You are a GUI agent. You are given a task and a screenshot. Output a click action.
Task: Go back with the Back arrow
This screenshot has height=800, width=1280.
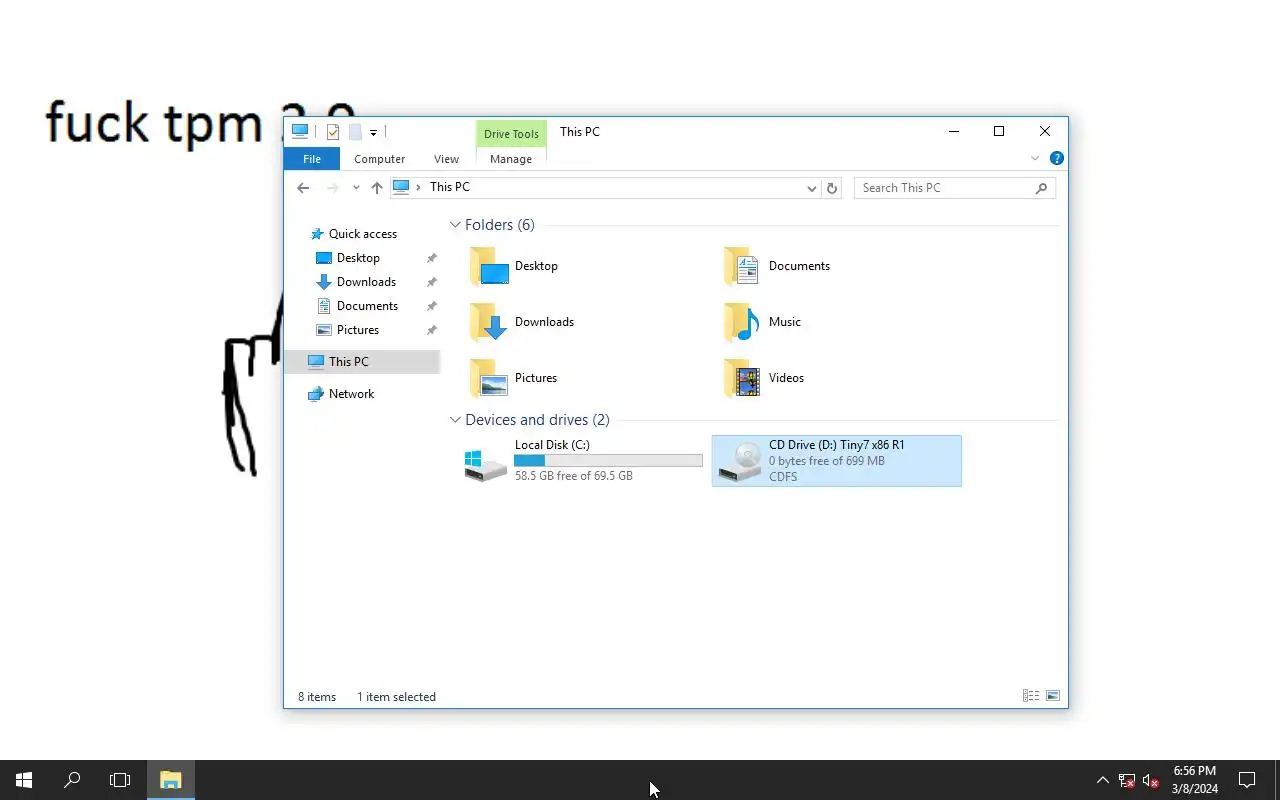[303, 188]
